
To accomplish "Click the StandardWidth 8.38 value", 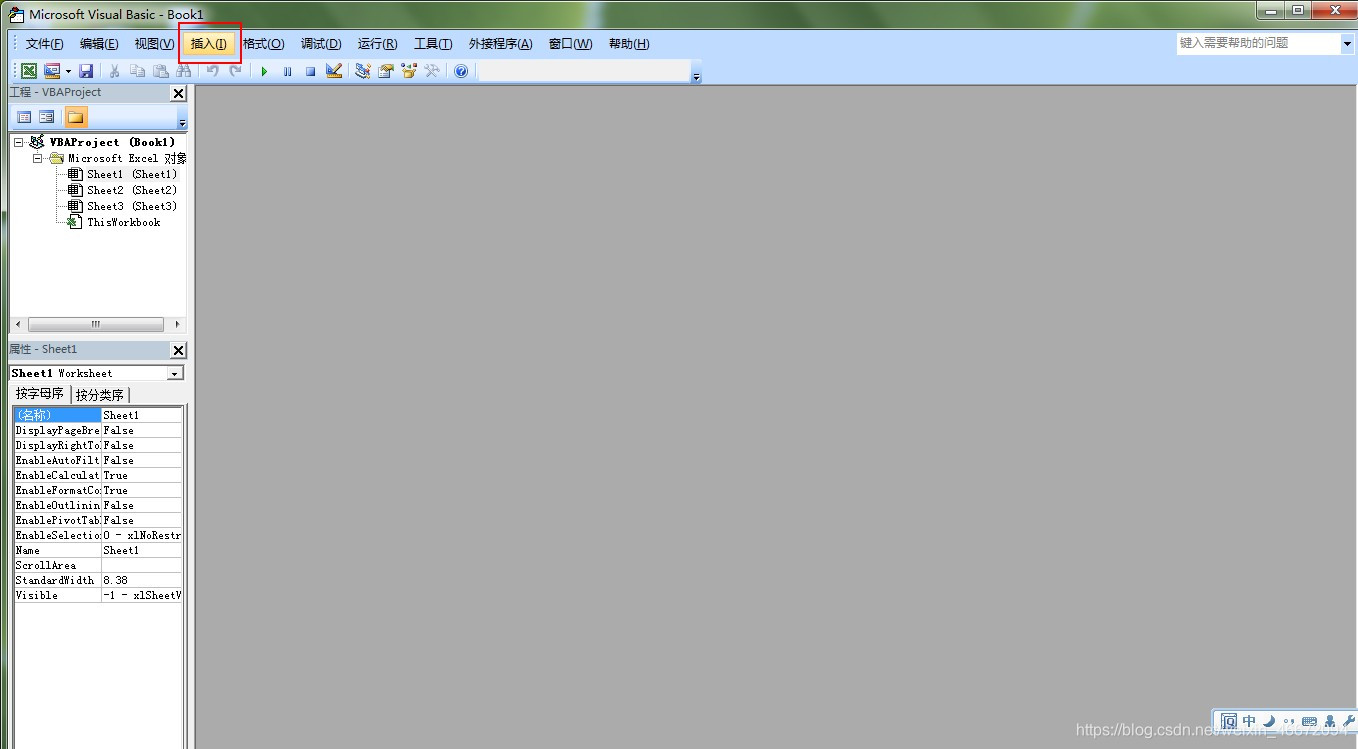I will [x=142, y=580].
